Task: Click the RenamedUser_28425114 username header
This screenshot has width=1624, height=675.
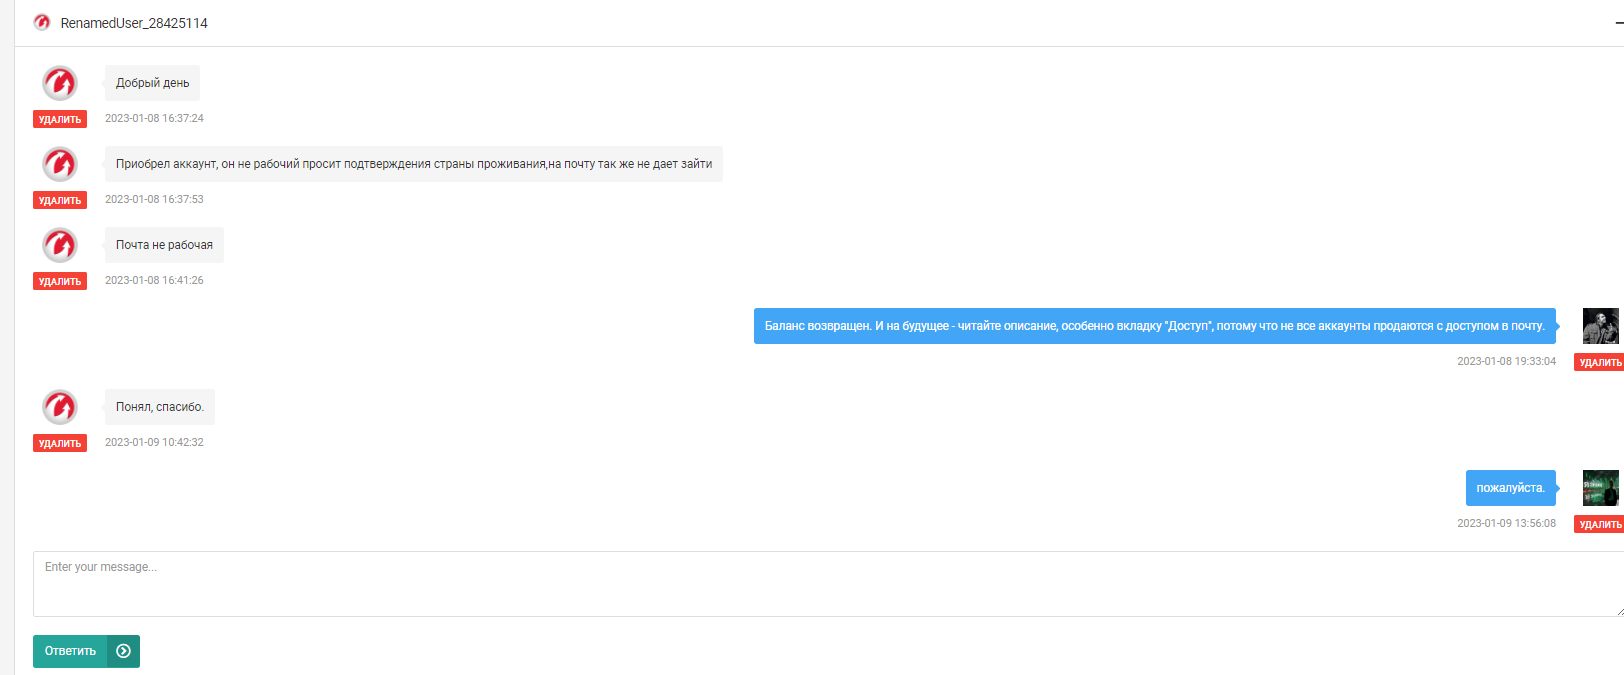Action: tap(134, 23)
